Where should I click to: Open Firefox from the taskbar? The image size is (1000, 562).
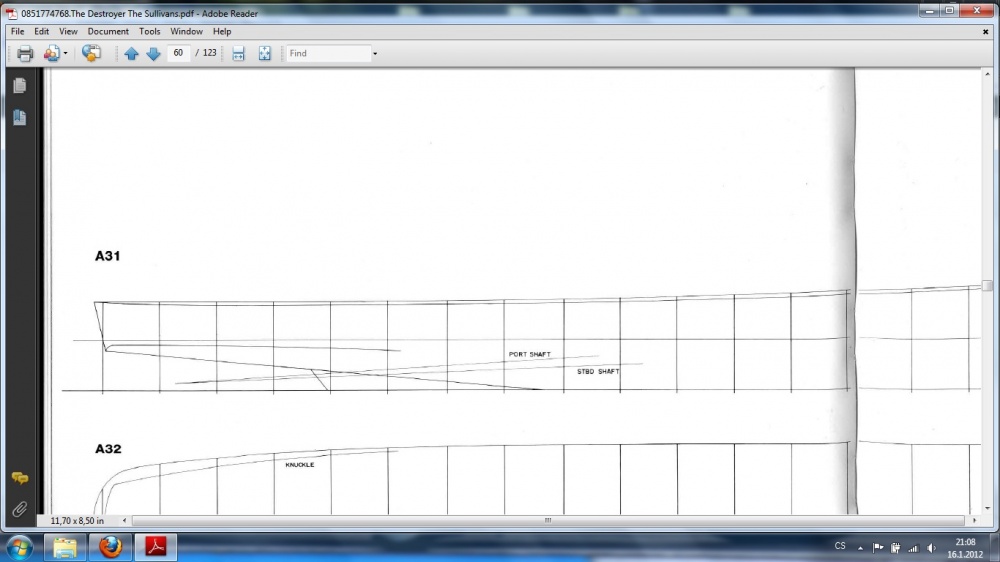point(110,547)
